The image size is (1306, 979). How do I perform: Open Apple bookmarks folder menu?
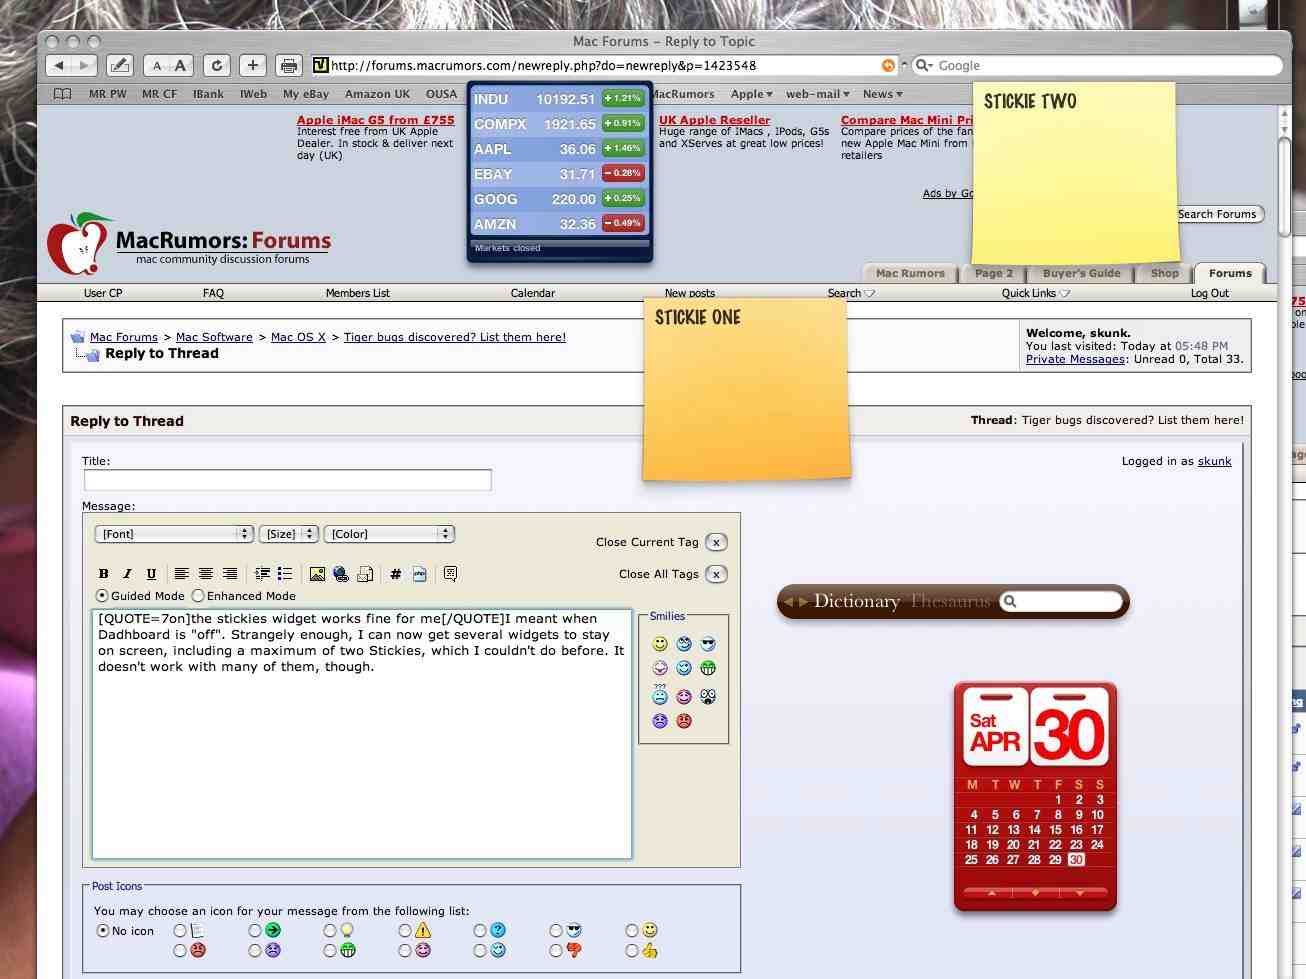pos(751,94)
